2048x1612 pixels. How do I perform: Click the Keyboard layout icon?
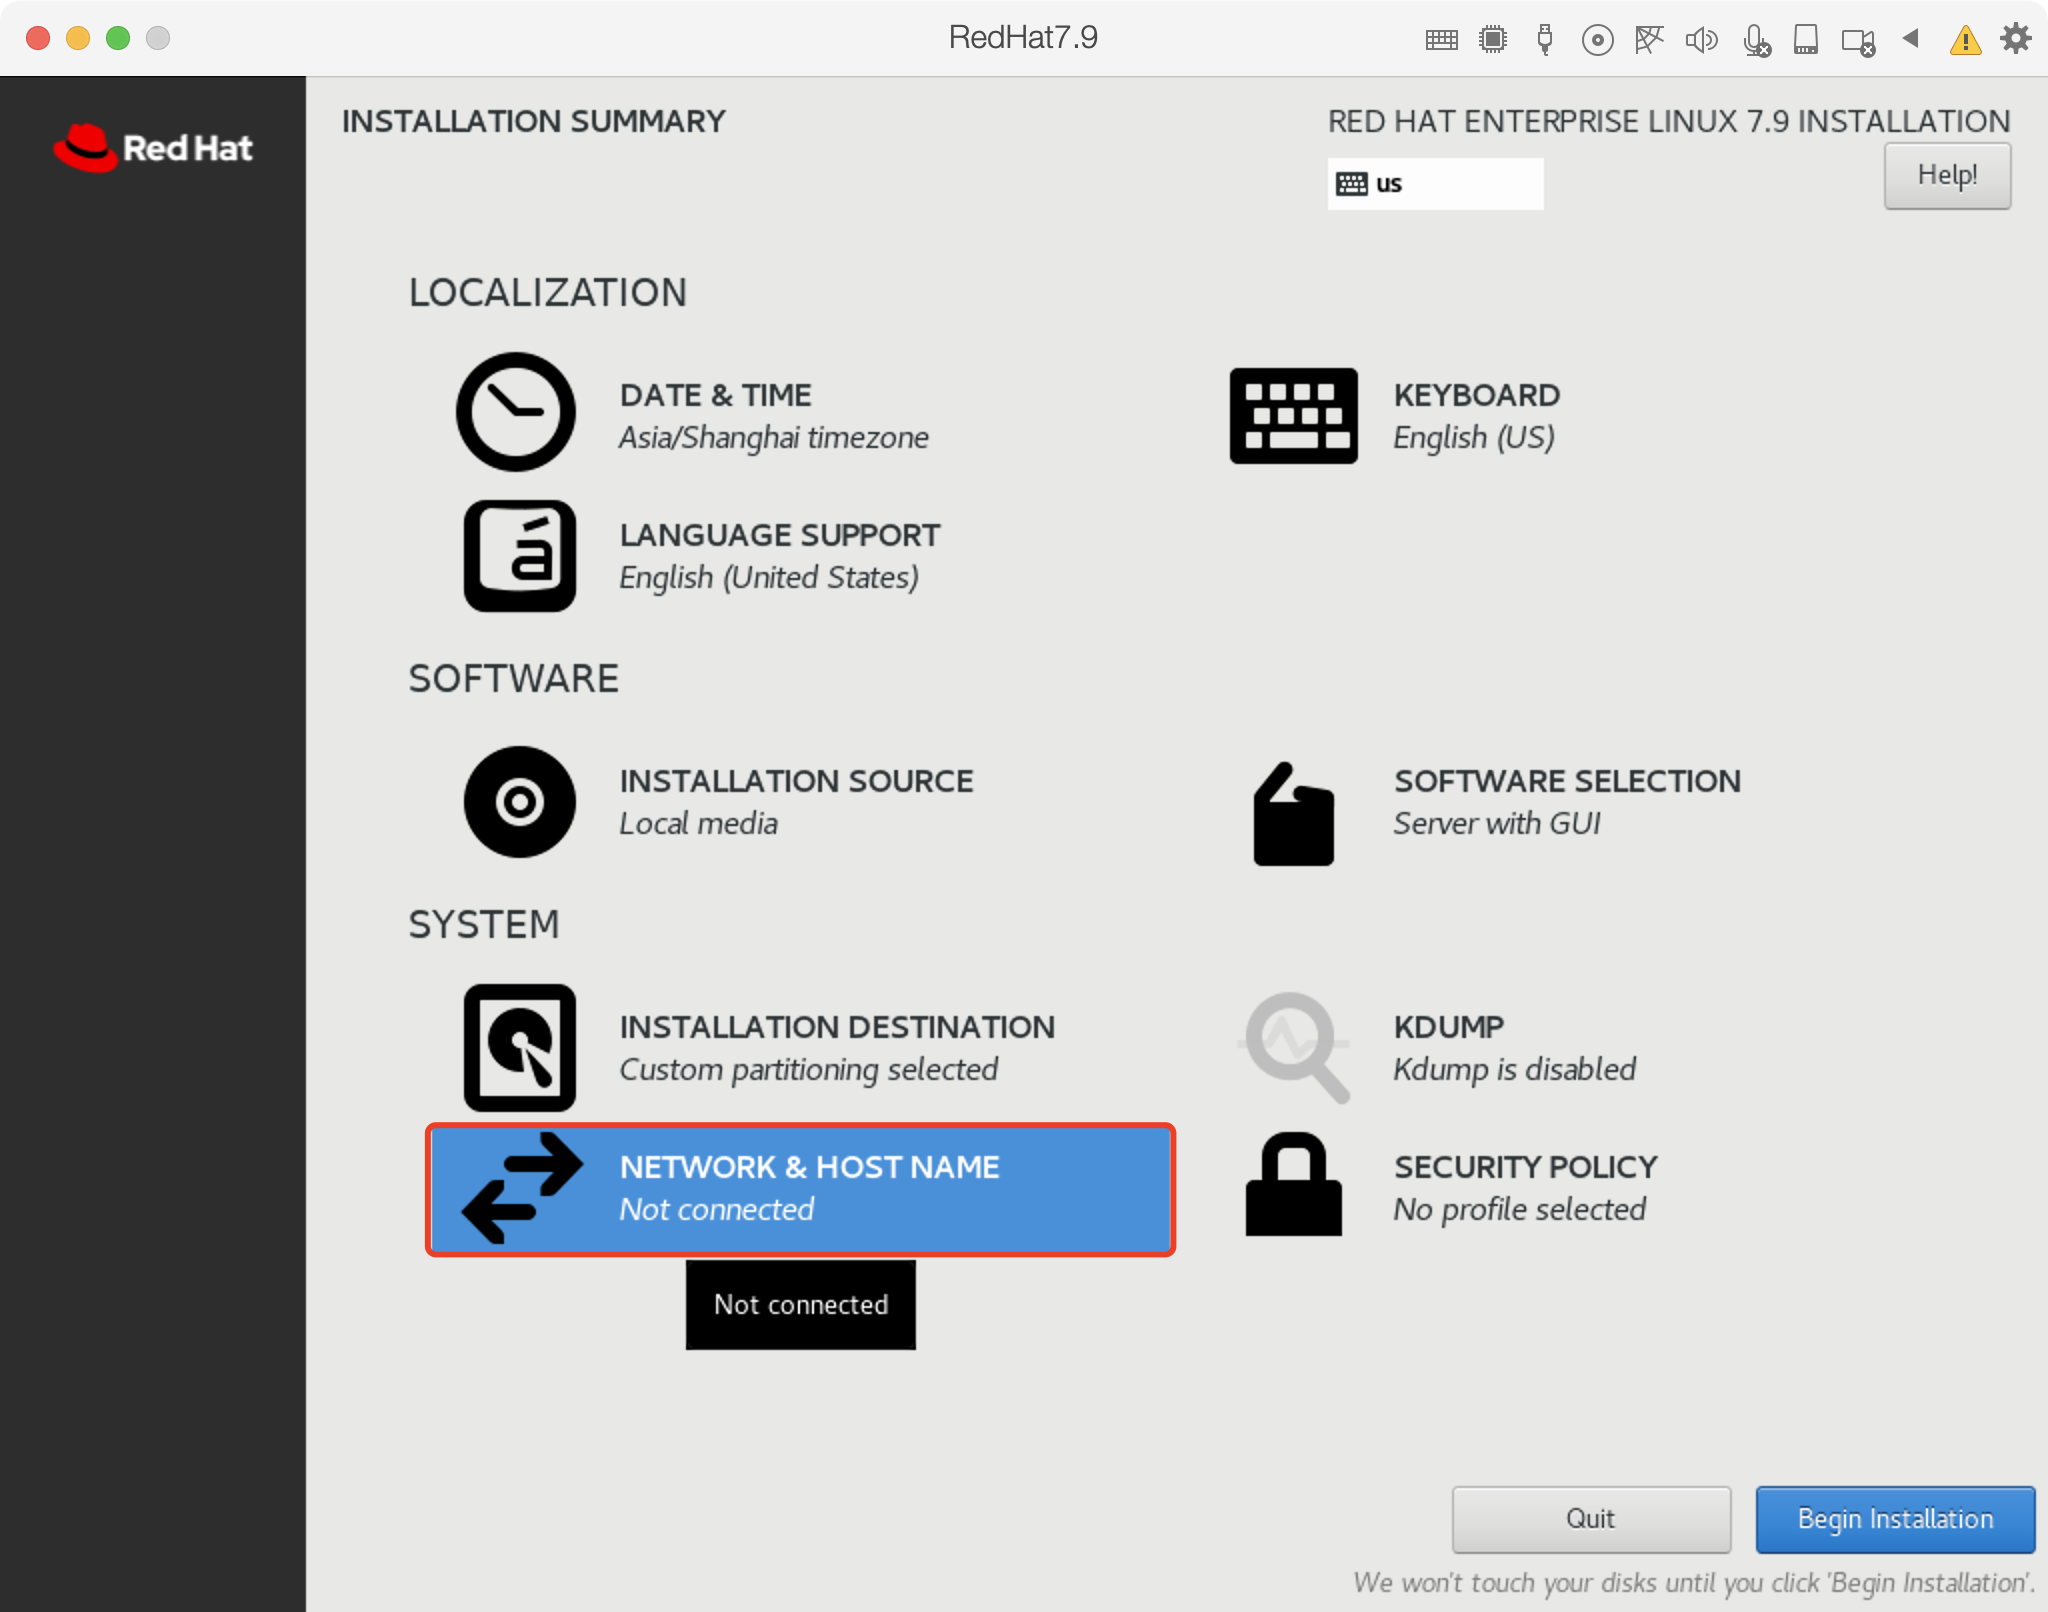(x=1293, y=415)
